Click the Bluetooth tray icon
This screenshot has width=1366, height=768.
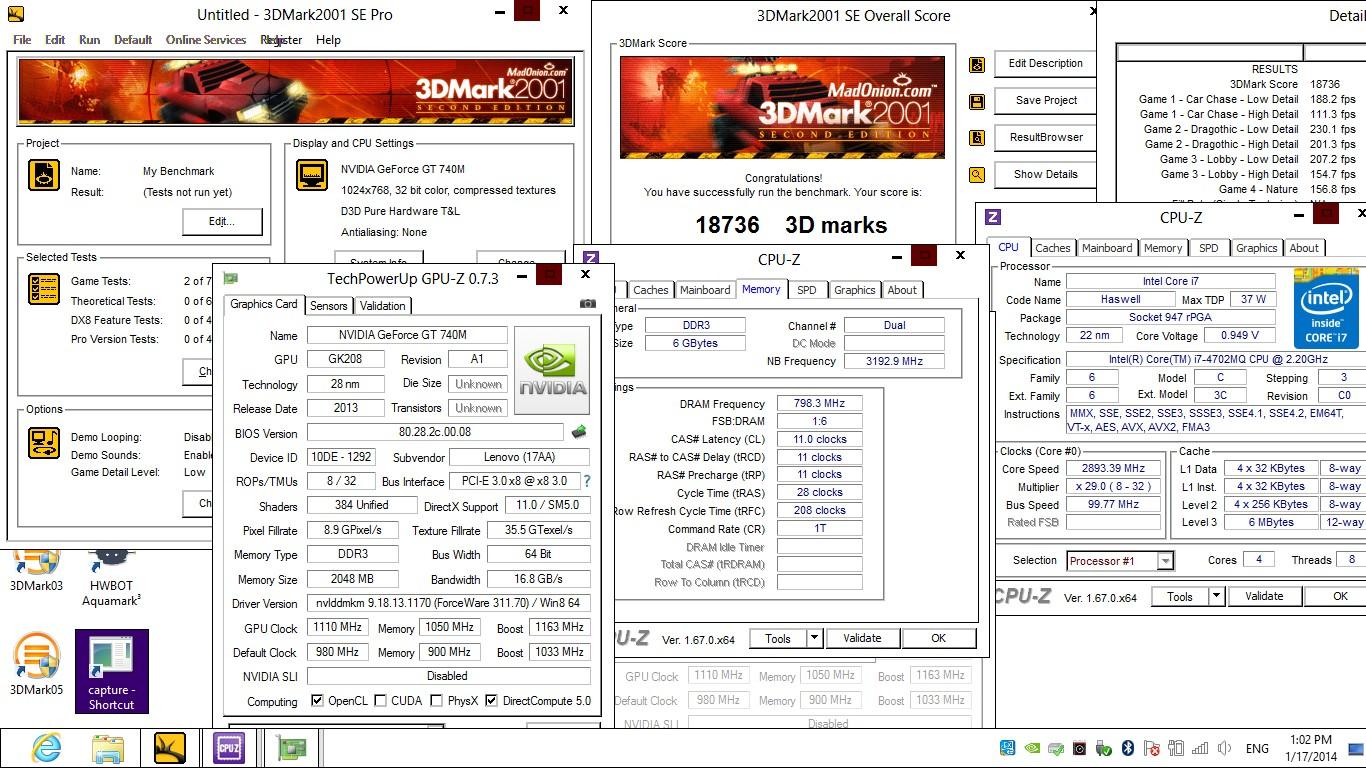pos(1127,748)
